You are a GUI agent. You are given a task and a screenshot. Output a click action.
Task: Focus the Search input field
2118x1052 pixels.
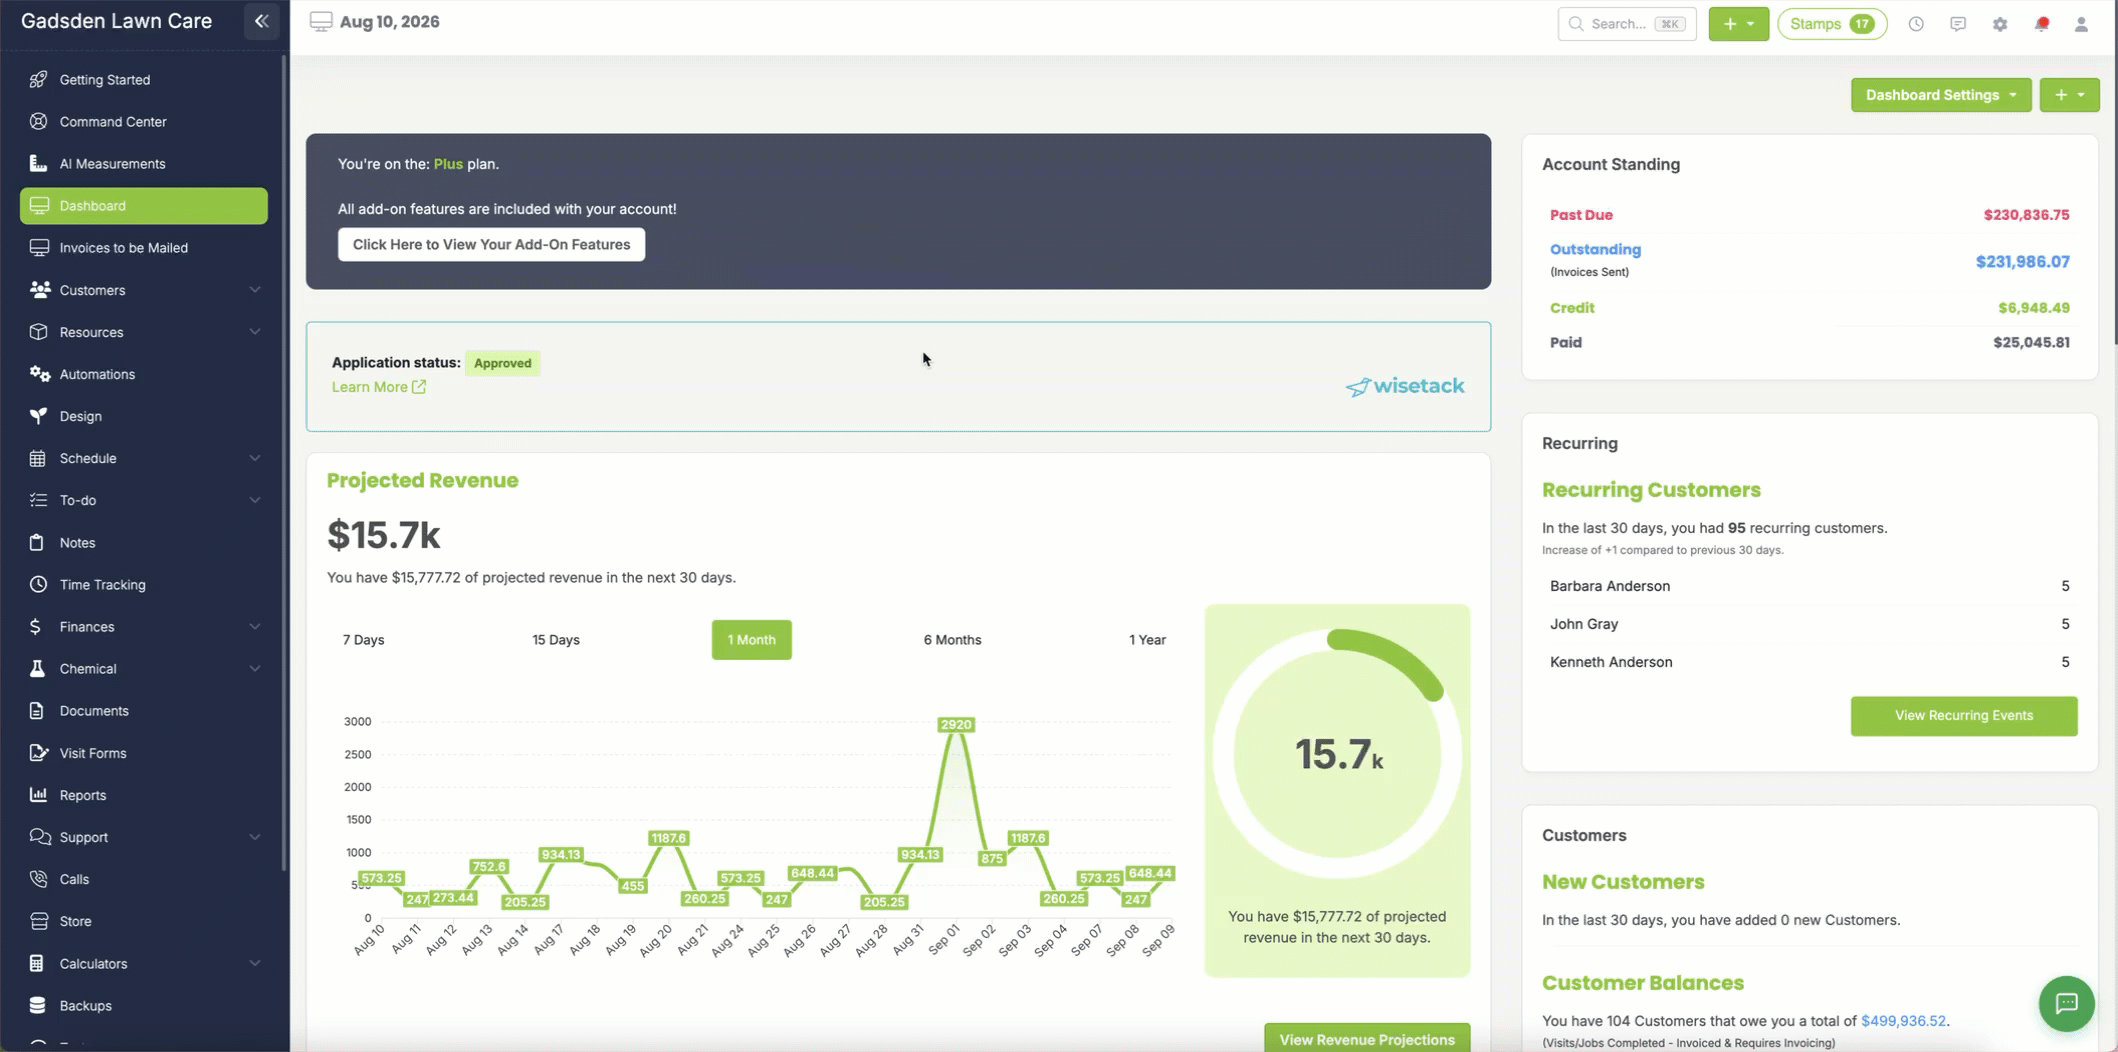[x=1627, y=24]
